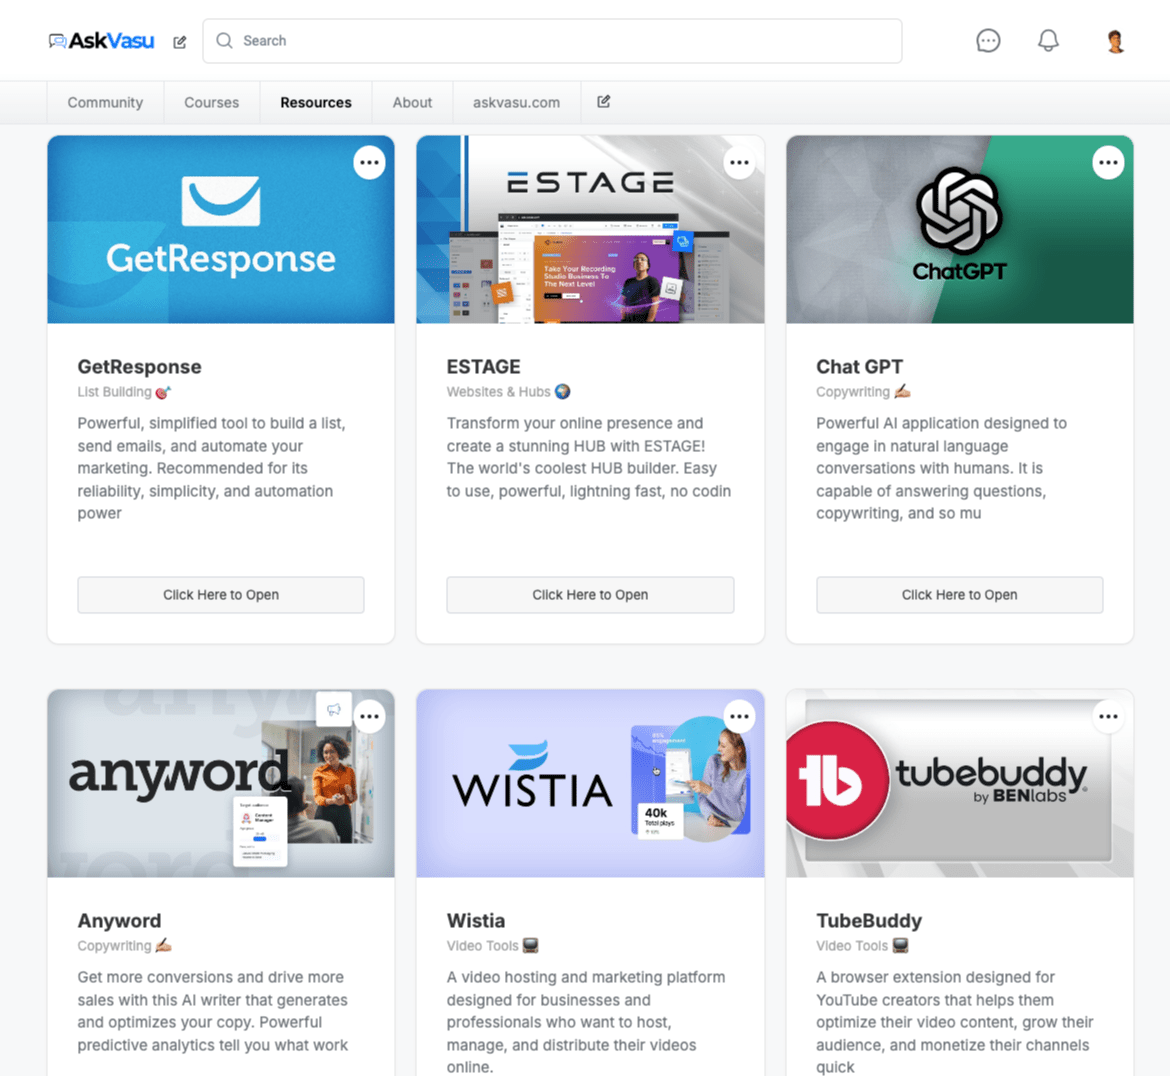Viewport: 1171px width, 1077px height.
Task: Click the anyword banner image
Action: (x=221, y=783)
